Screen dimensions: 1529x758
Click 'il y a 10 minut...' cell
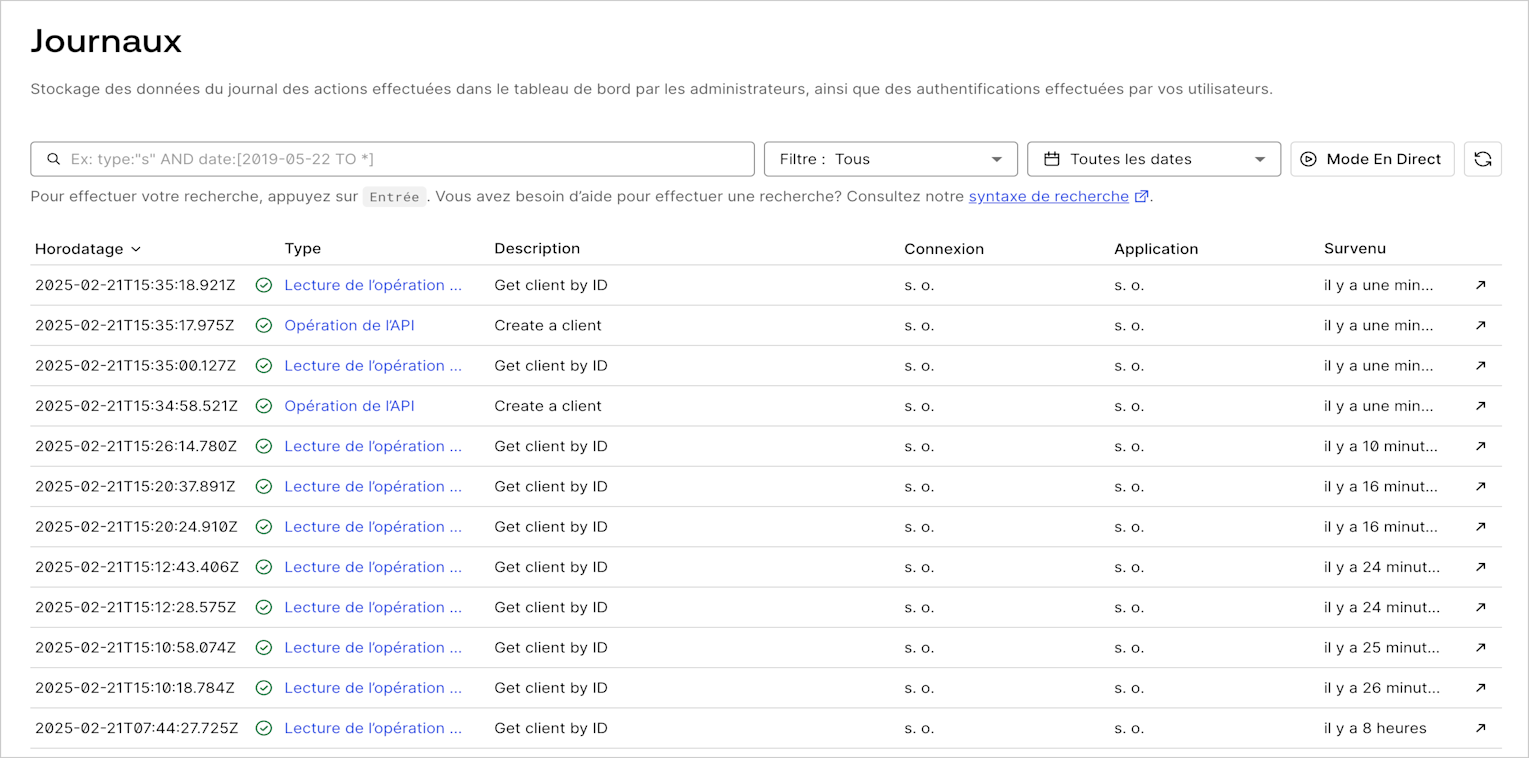(x=1381, y=446)
